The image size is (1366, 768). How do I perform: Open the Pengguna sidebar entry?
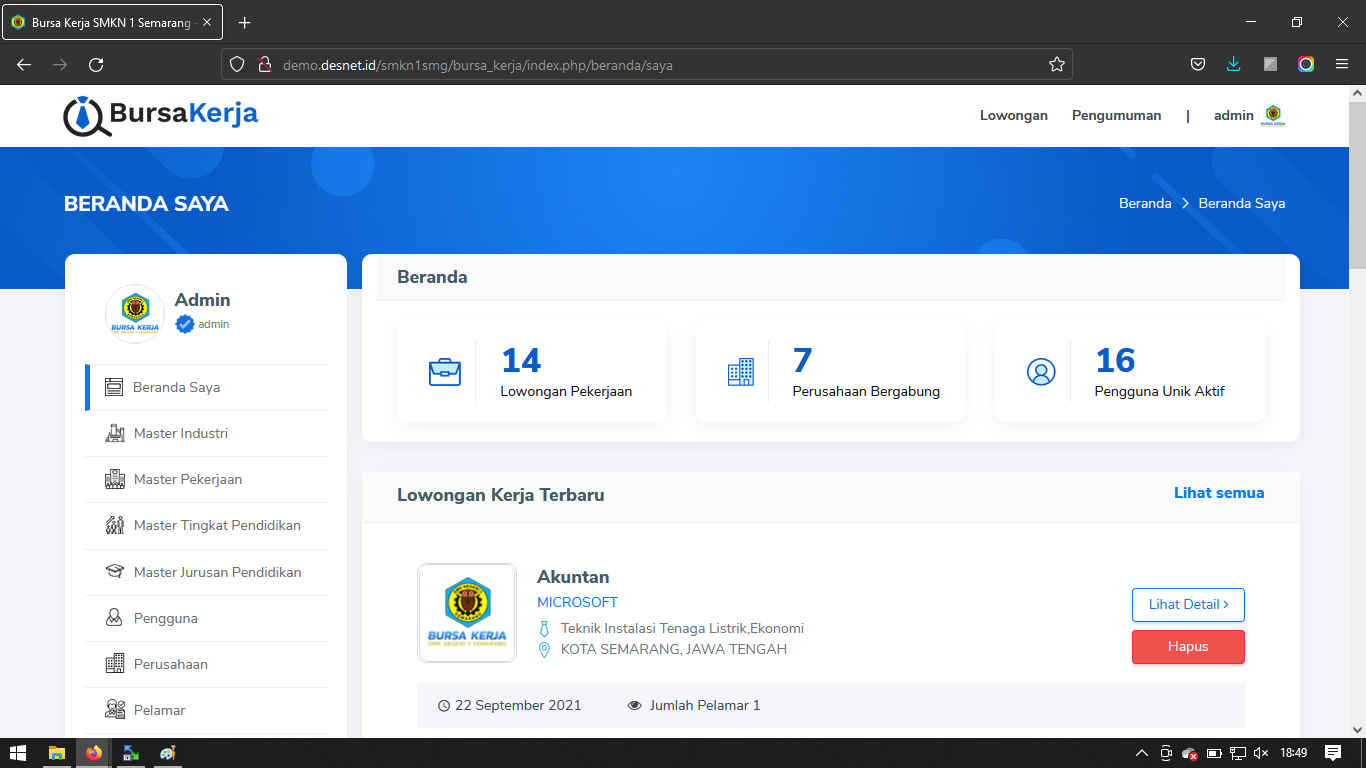pyautogui.click(x=165, y=618)
